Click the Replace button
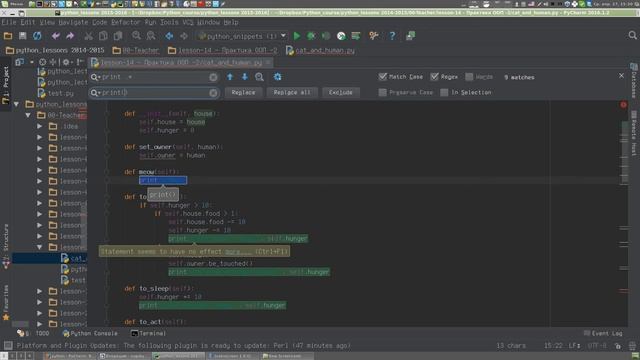Image resolution: width=640 pixels, height=360 pixels. pyautogui.click(x=243, y=93)
